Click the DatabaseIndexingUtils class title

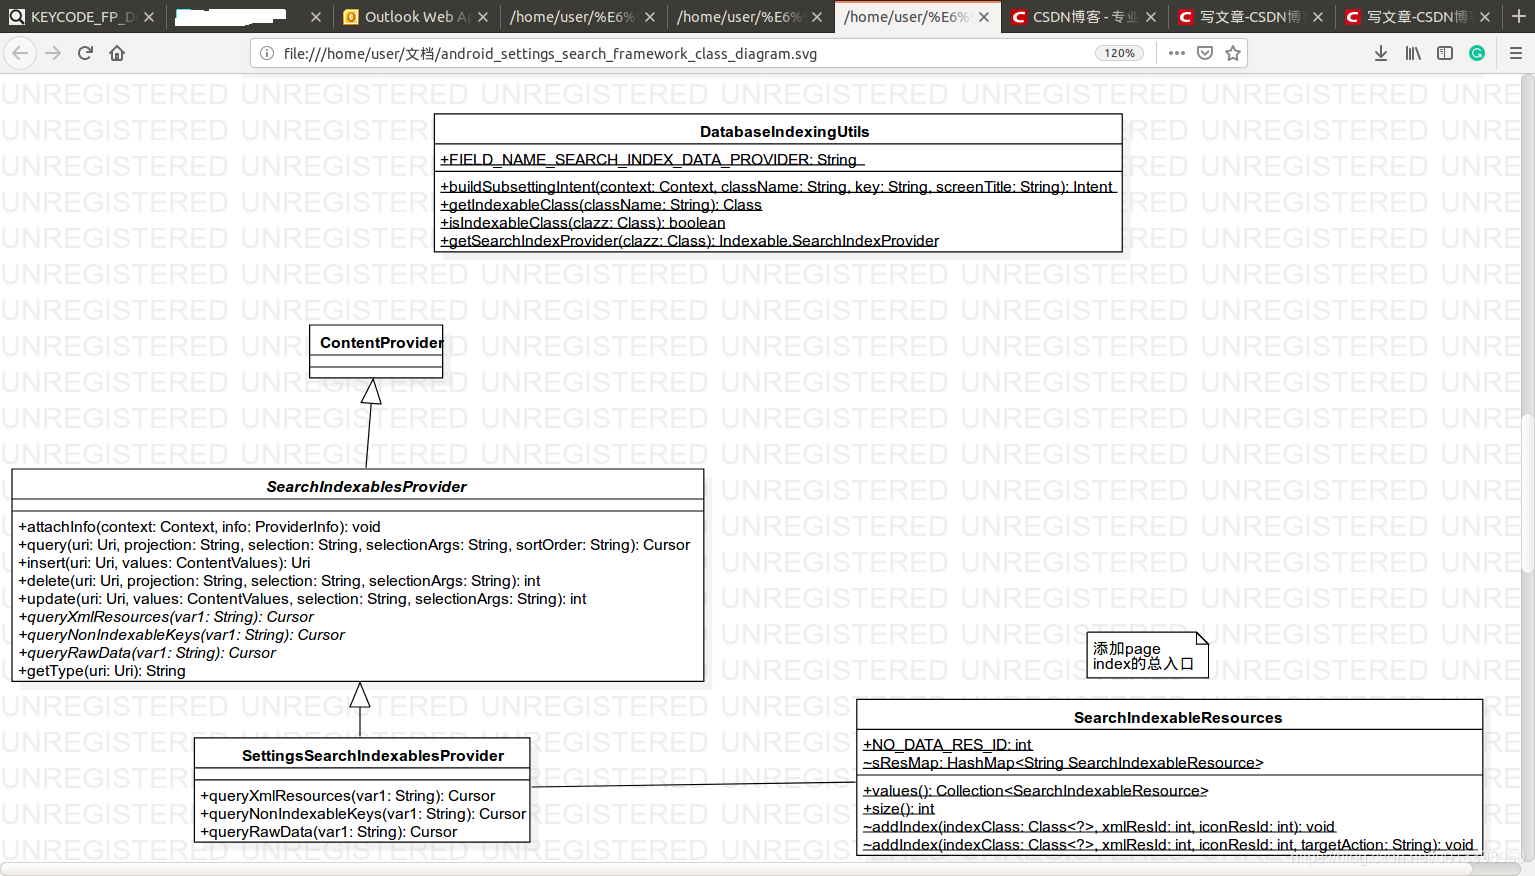tap(784, 132)
